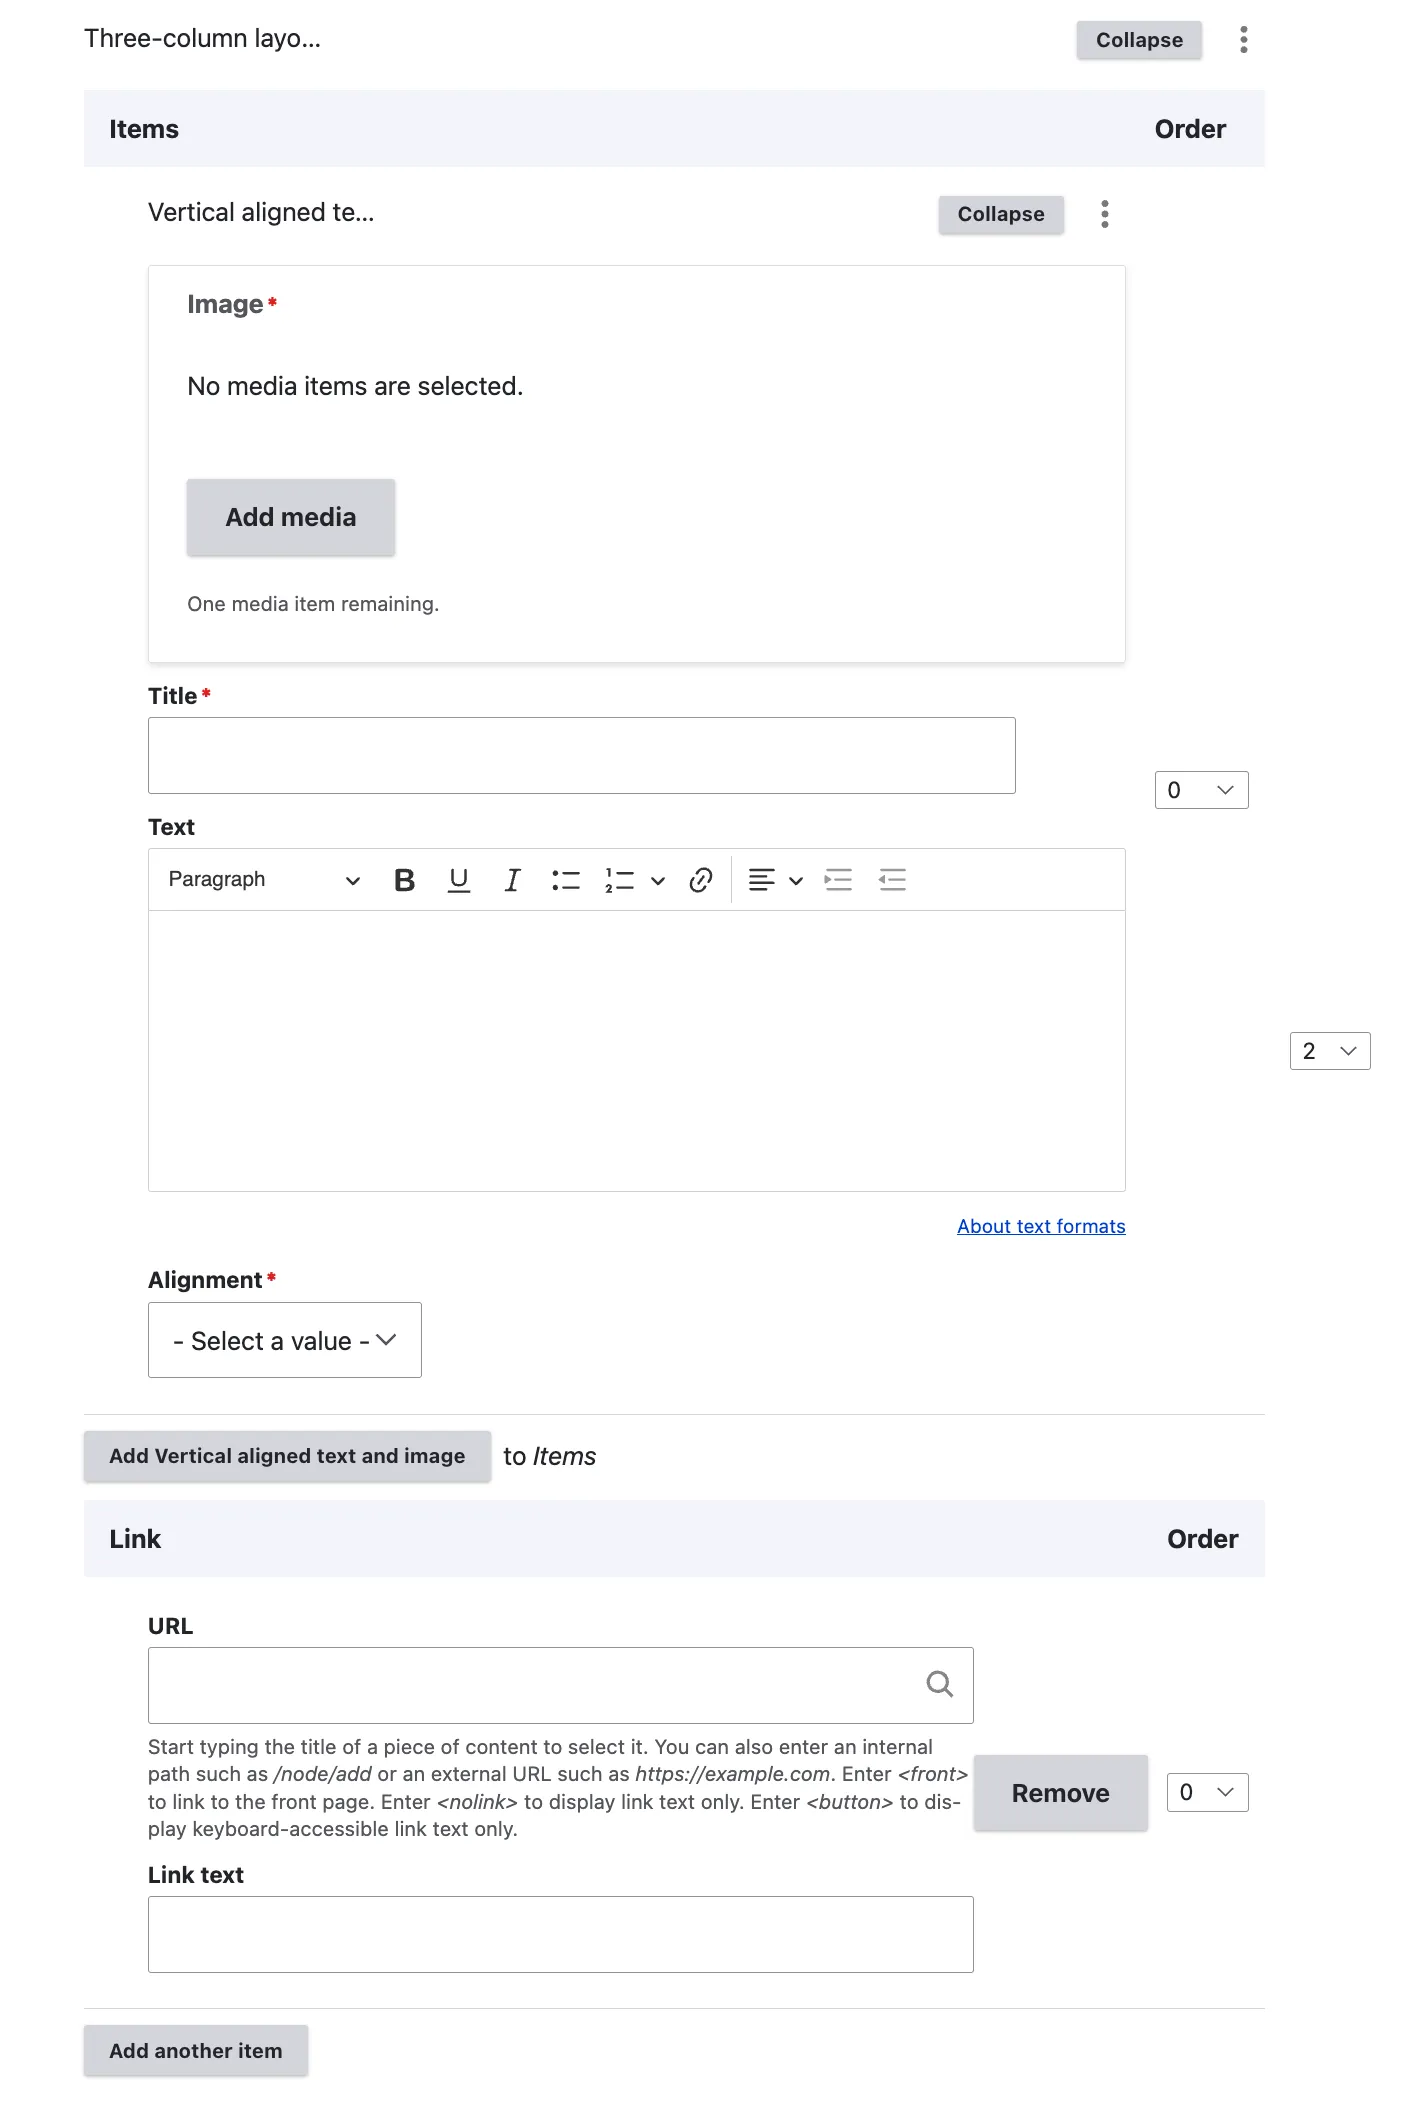The height and width of the screenshot is (2104, 1416).
Task: Insert a numbered list
Action: [x=620, y=880]
